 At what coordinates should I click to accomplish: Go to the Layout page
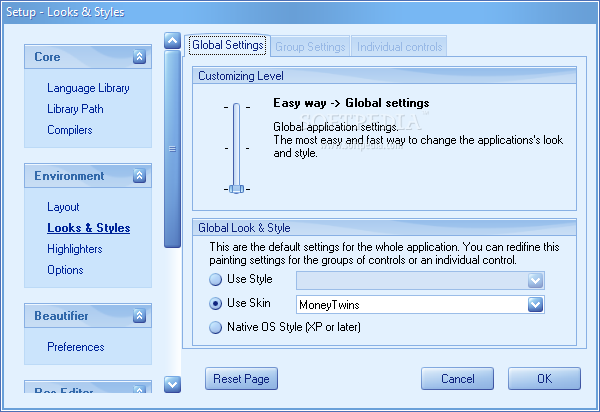click(x=63, y=207)
